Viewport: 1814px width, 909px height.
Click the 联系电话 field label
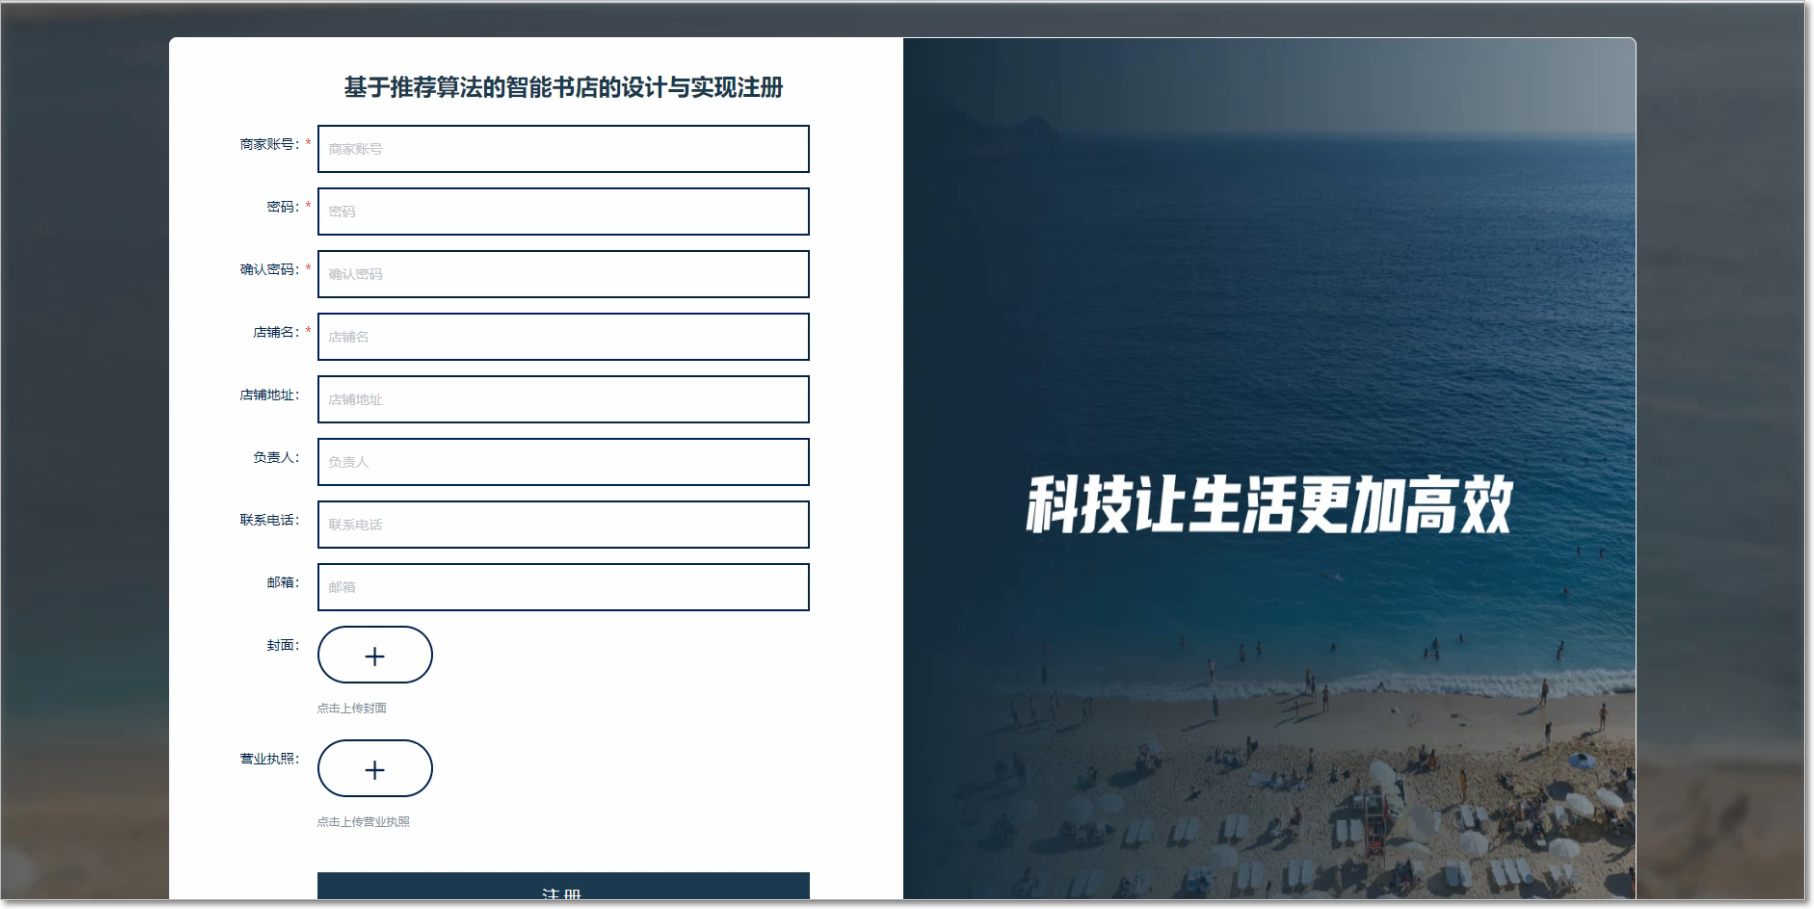coord(269,520)
